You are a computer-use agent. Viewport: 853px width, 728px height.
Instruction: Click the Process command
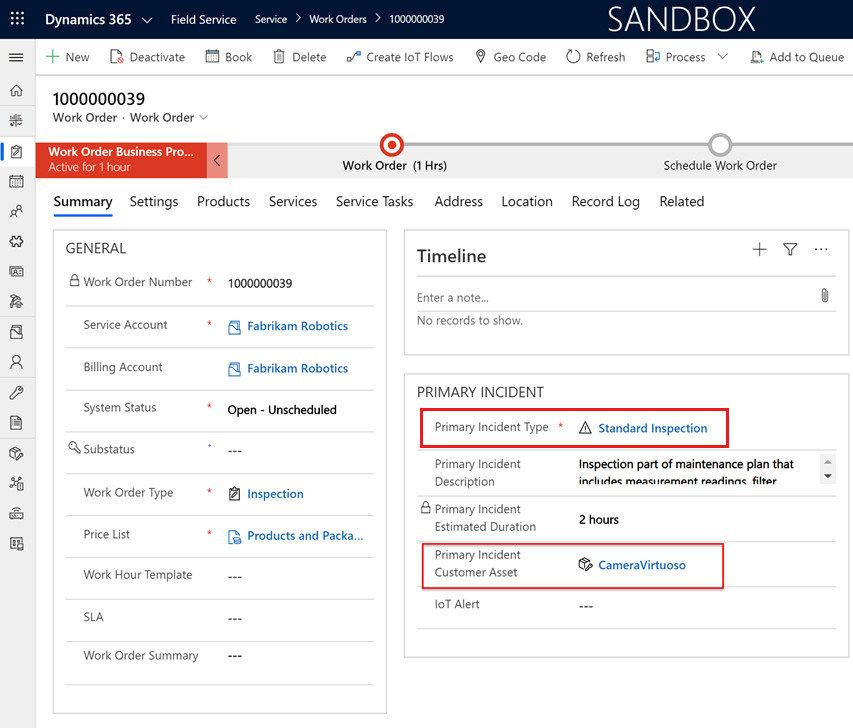pyautogui.click(x=676, y=57)
